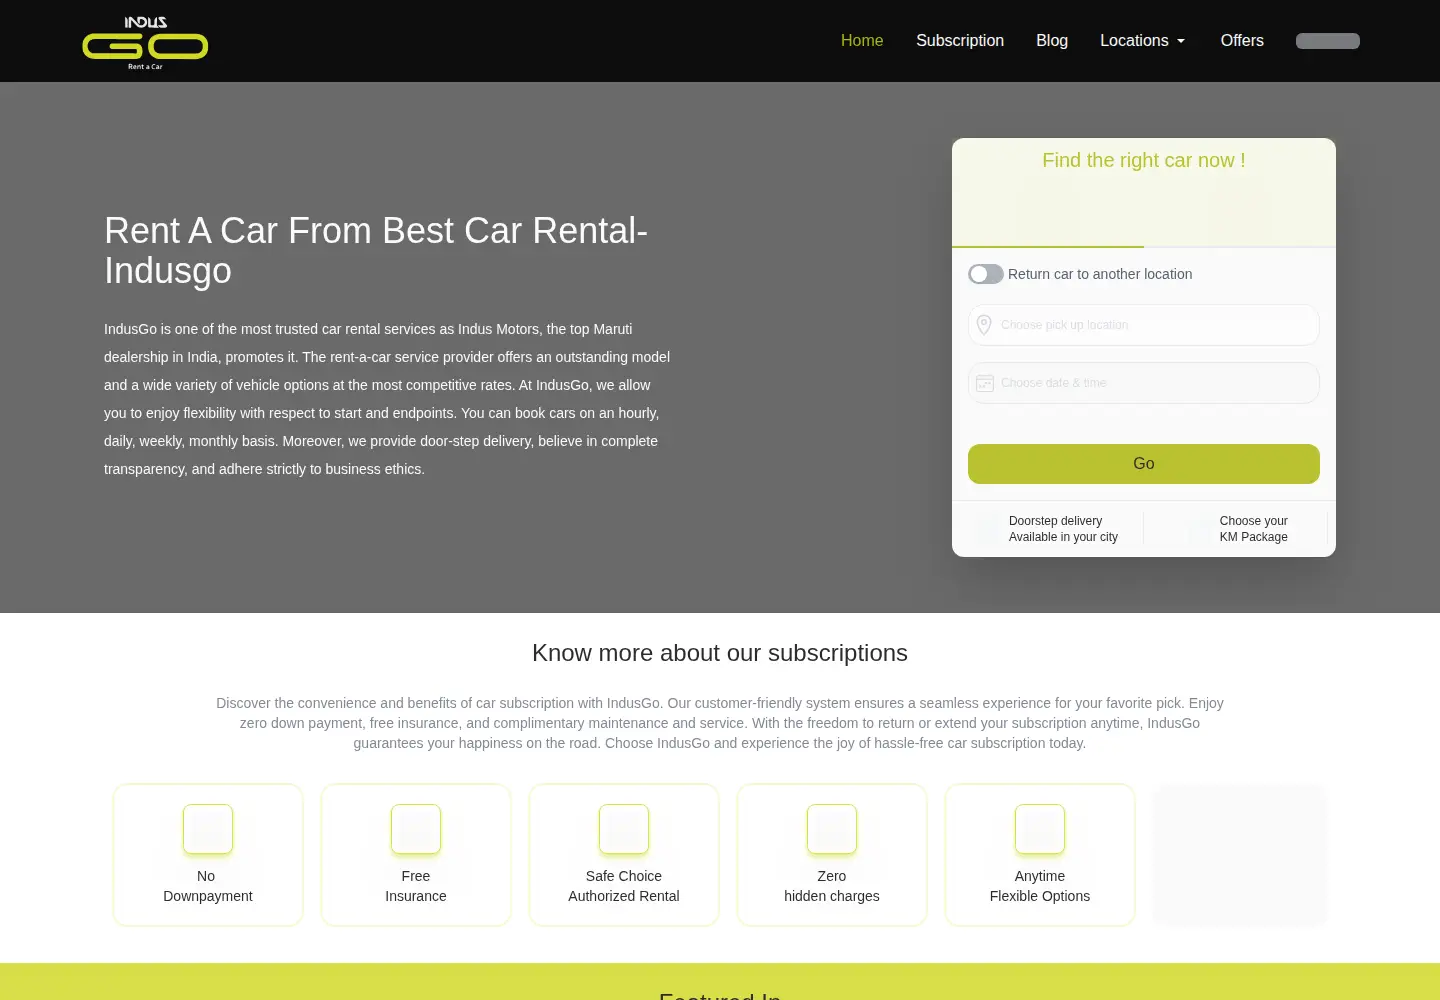This screenshot has height=1000, width=1440.
Task: Click the Free Insurance icon
Action: click(416, 829)
